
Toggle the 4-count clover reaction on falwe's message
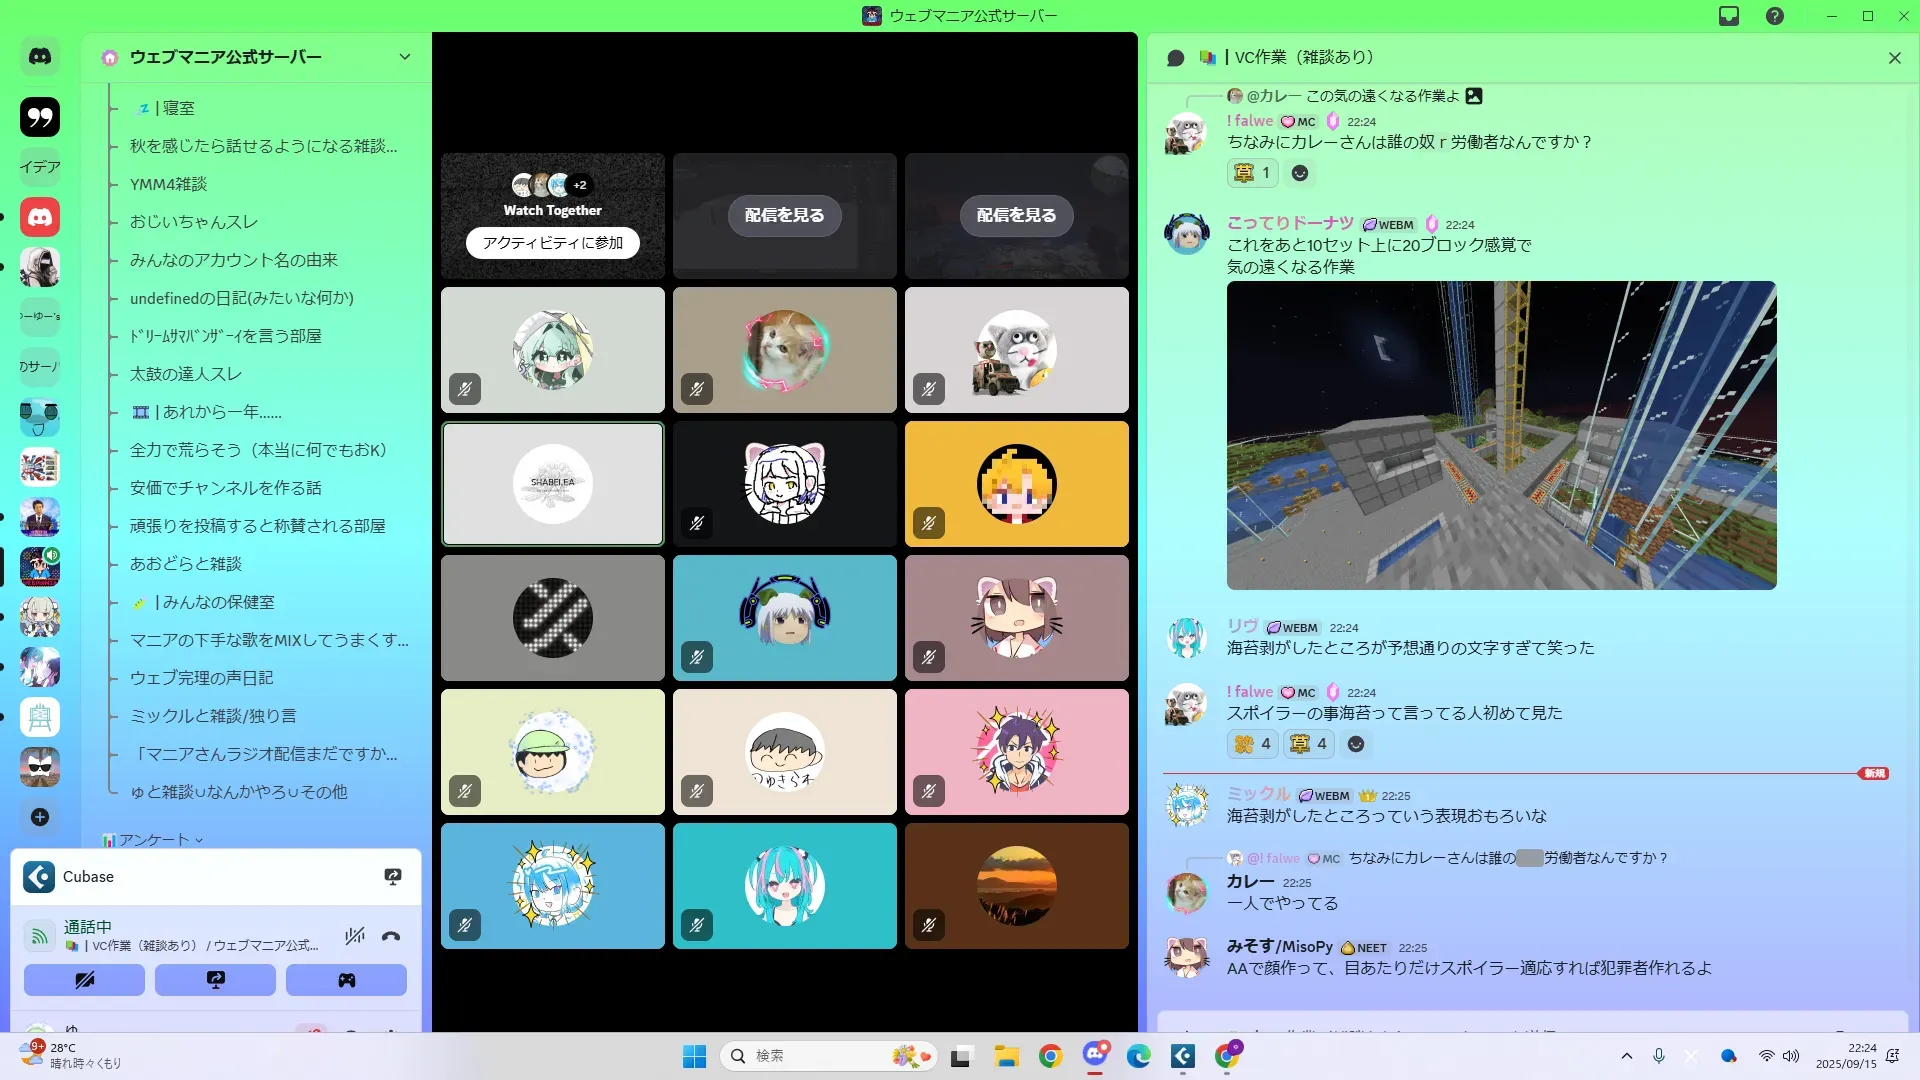(x=1252, y=744)
